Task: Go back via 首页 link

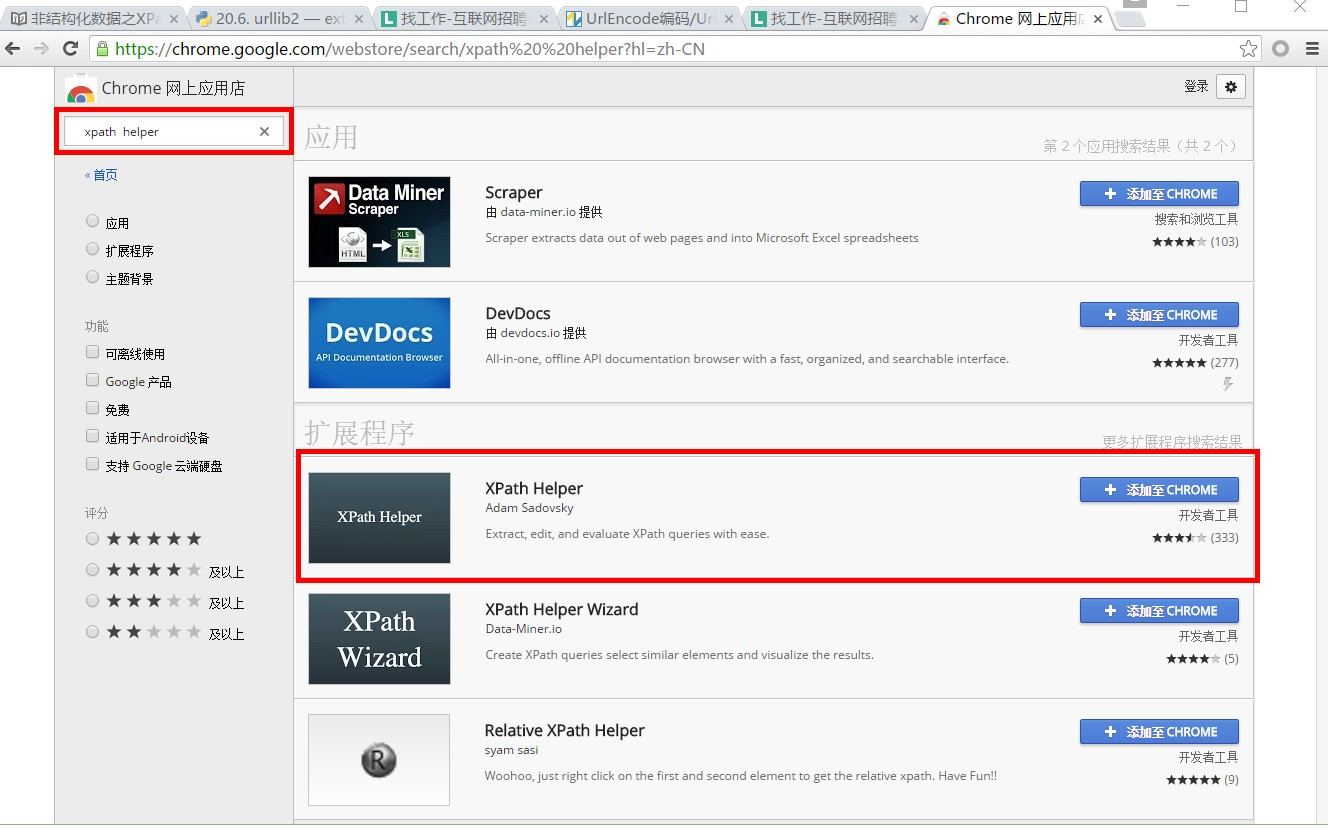Action: (x=102, y=175)
